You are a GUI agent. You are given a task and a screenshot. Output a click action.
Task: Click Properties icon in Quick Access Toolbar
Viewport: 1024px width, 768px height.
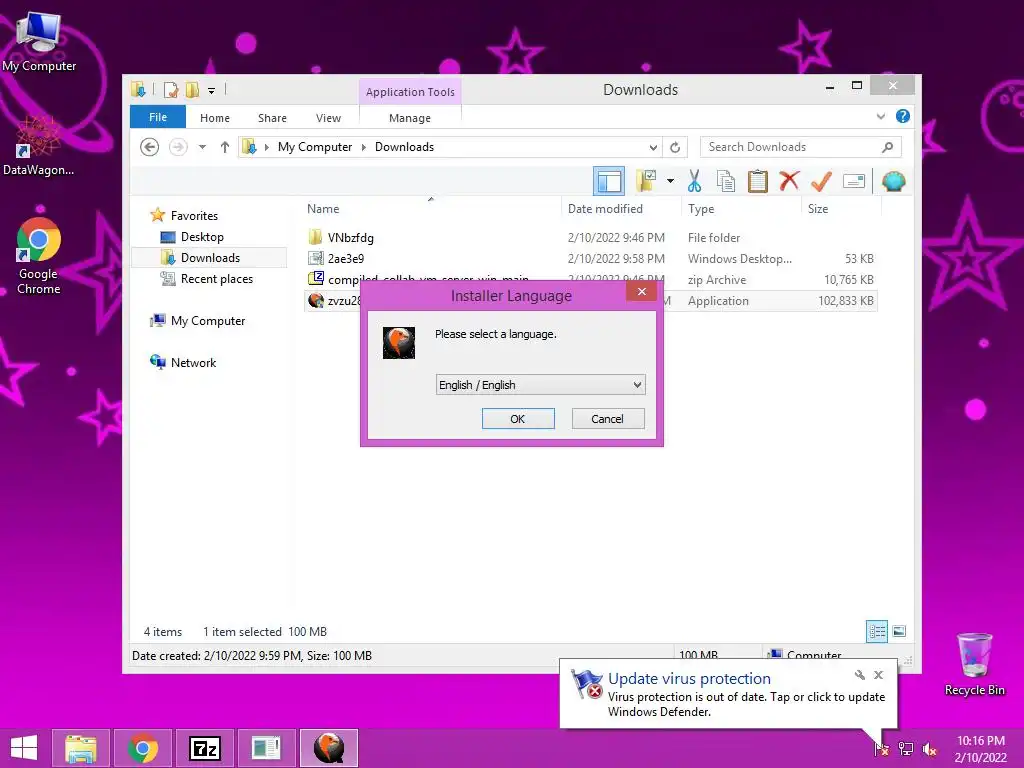[x=171, y=89]
